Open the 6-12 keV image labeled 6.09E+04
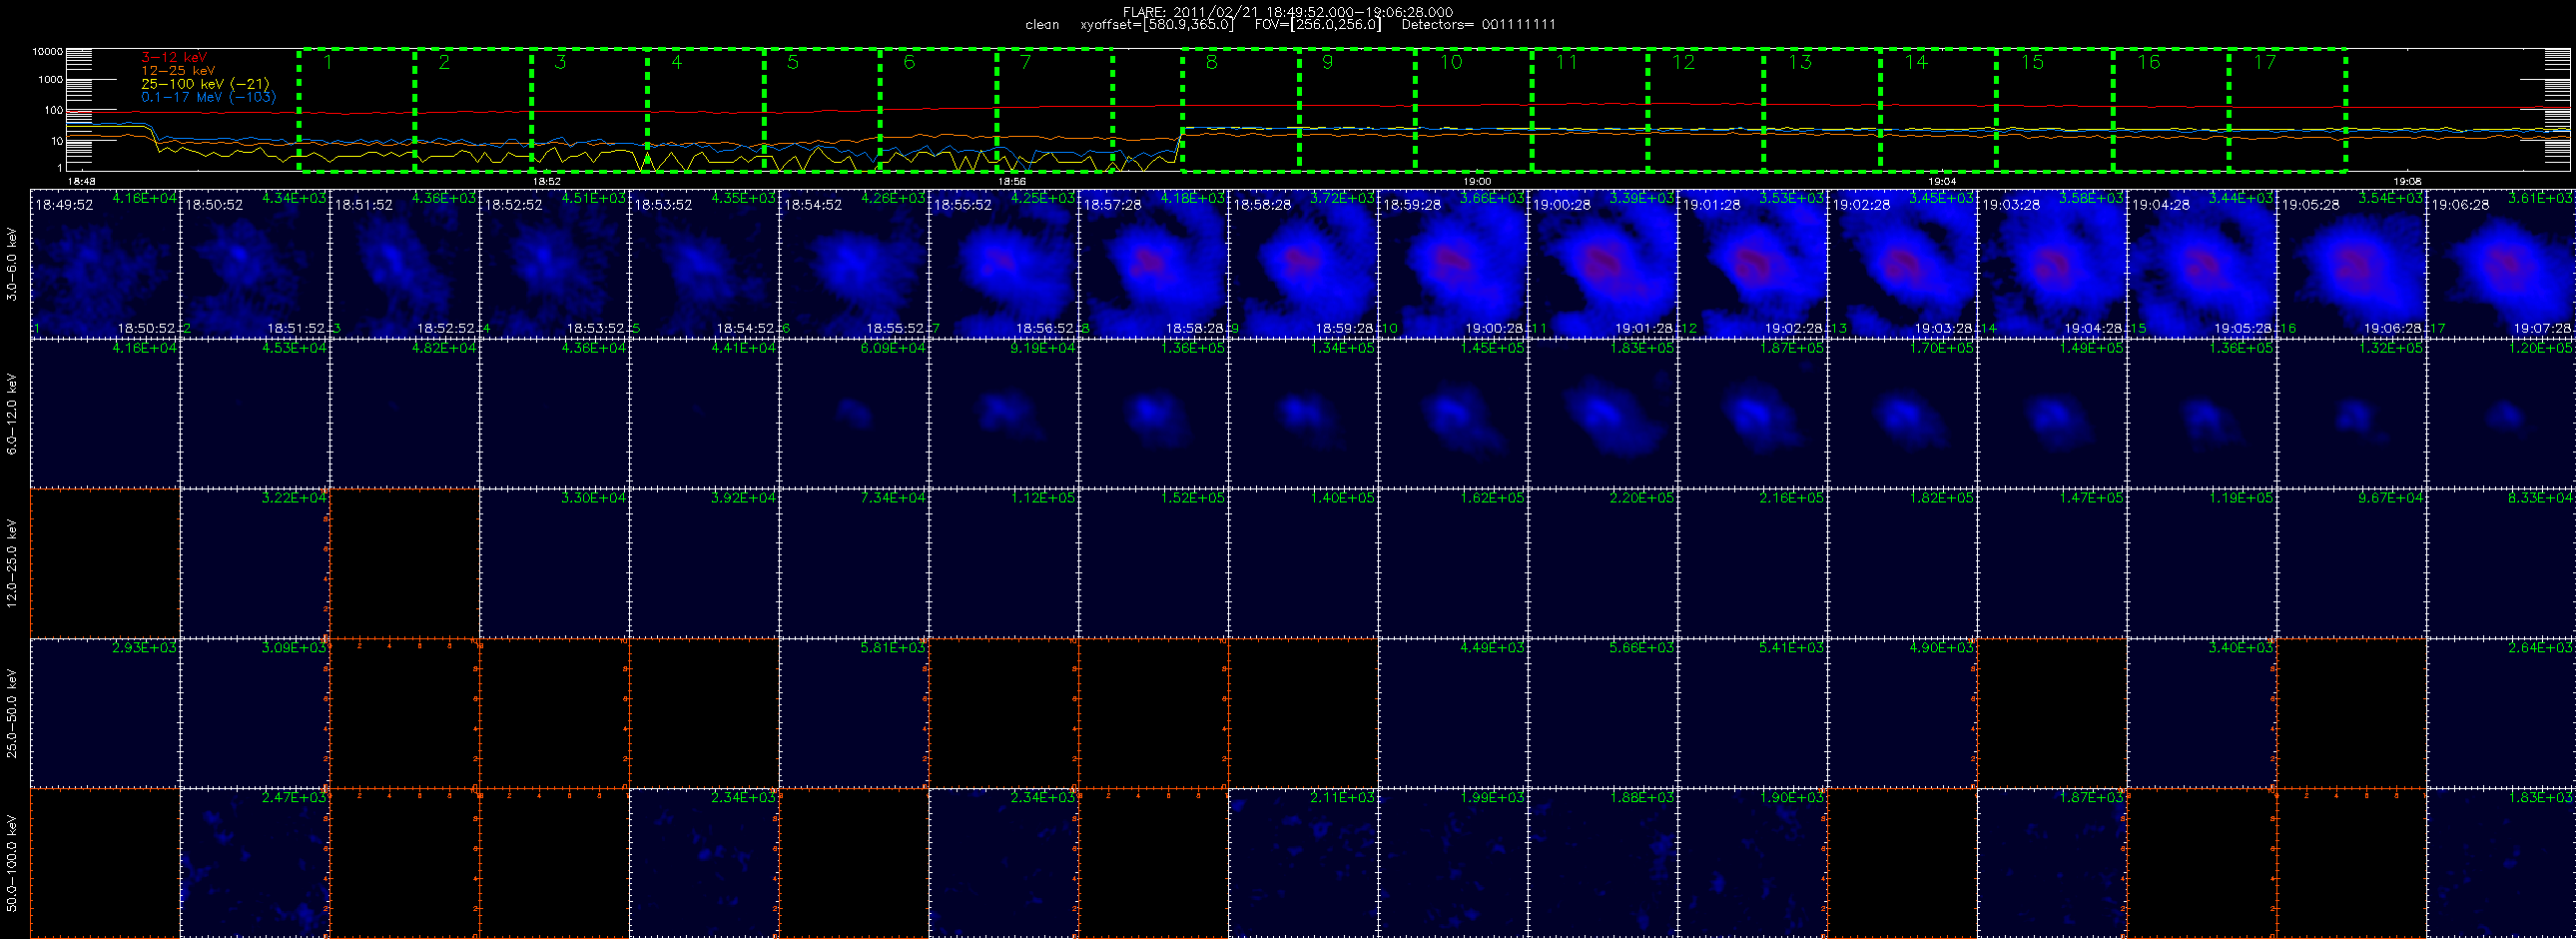2576x939 pixels. click(x=855, y=413)
